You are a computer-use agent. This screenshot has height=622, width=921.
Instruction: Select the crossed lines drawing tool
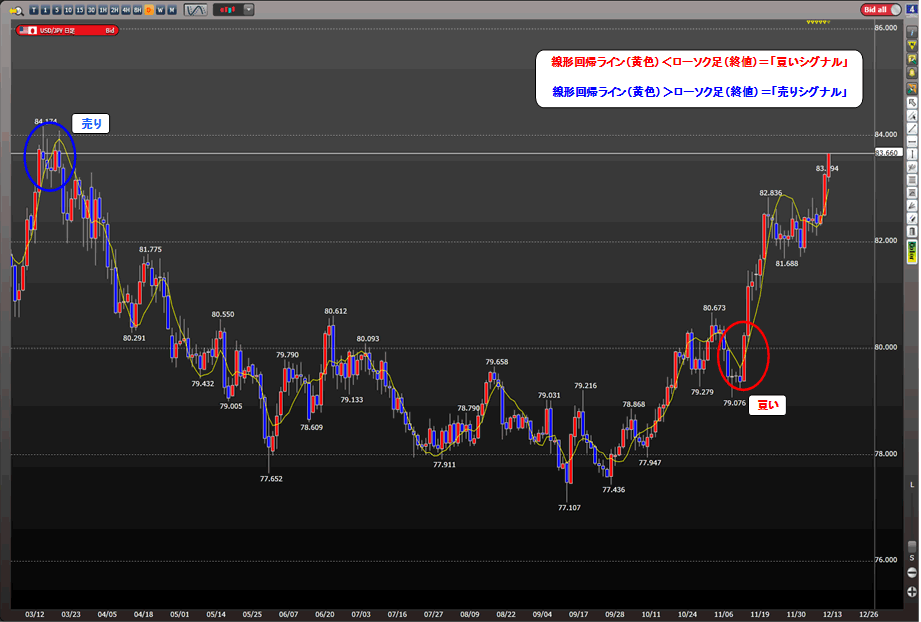click(913, 168)
